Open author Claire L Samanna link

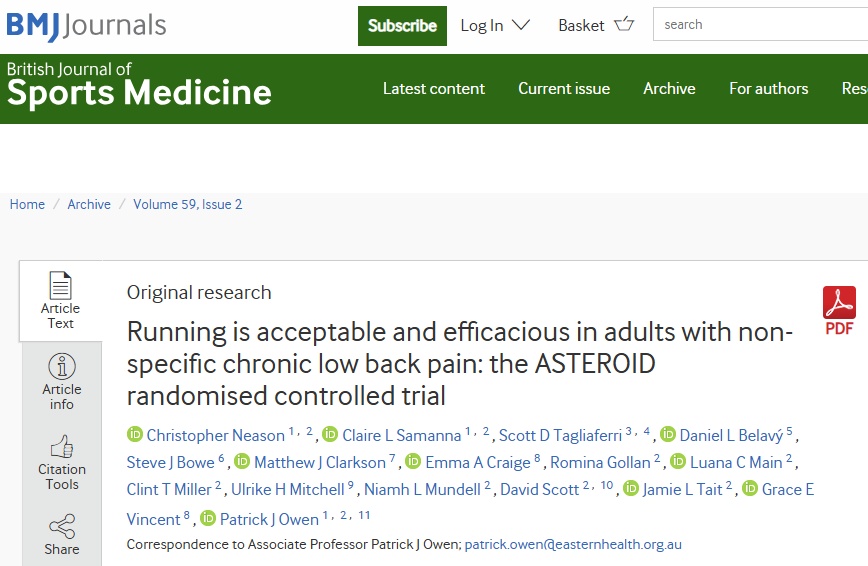click(401, 435)
